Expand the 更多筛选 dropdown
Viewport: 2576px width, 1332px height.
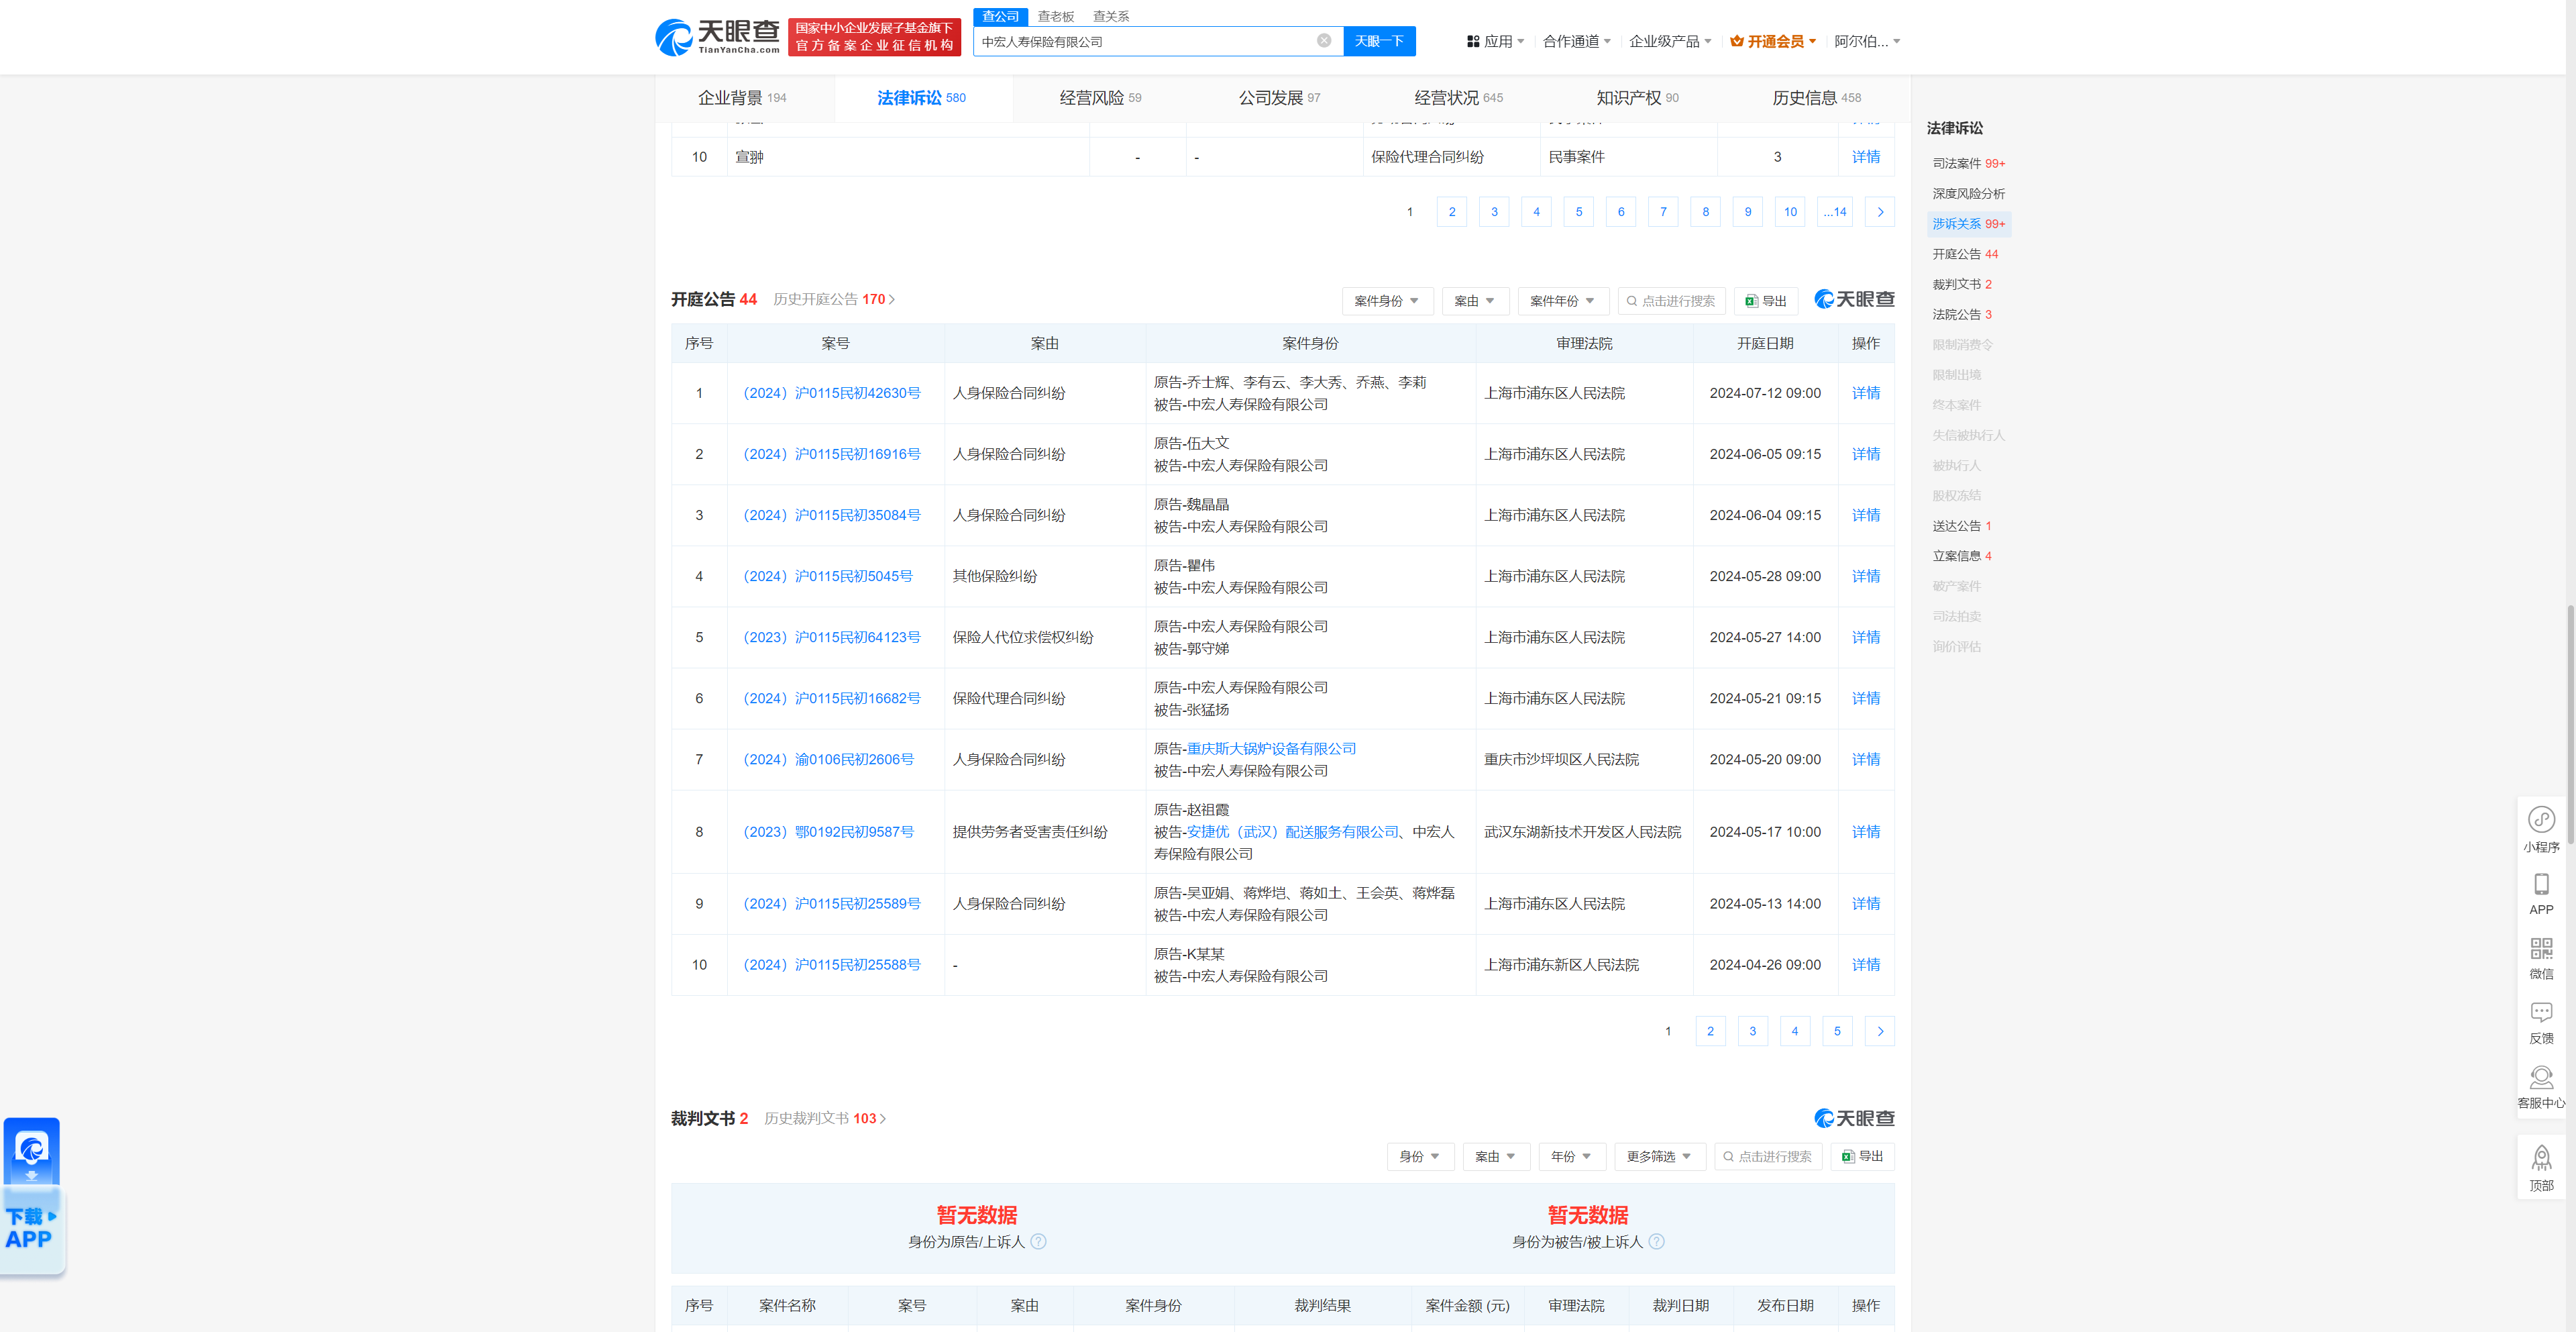(1658, 1157)
